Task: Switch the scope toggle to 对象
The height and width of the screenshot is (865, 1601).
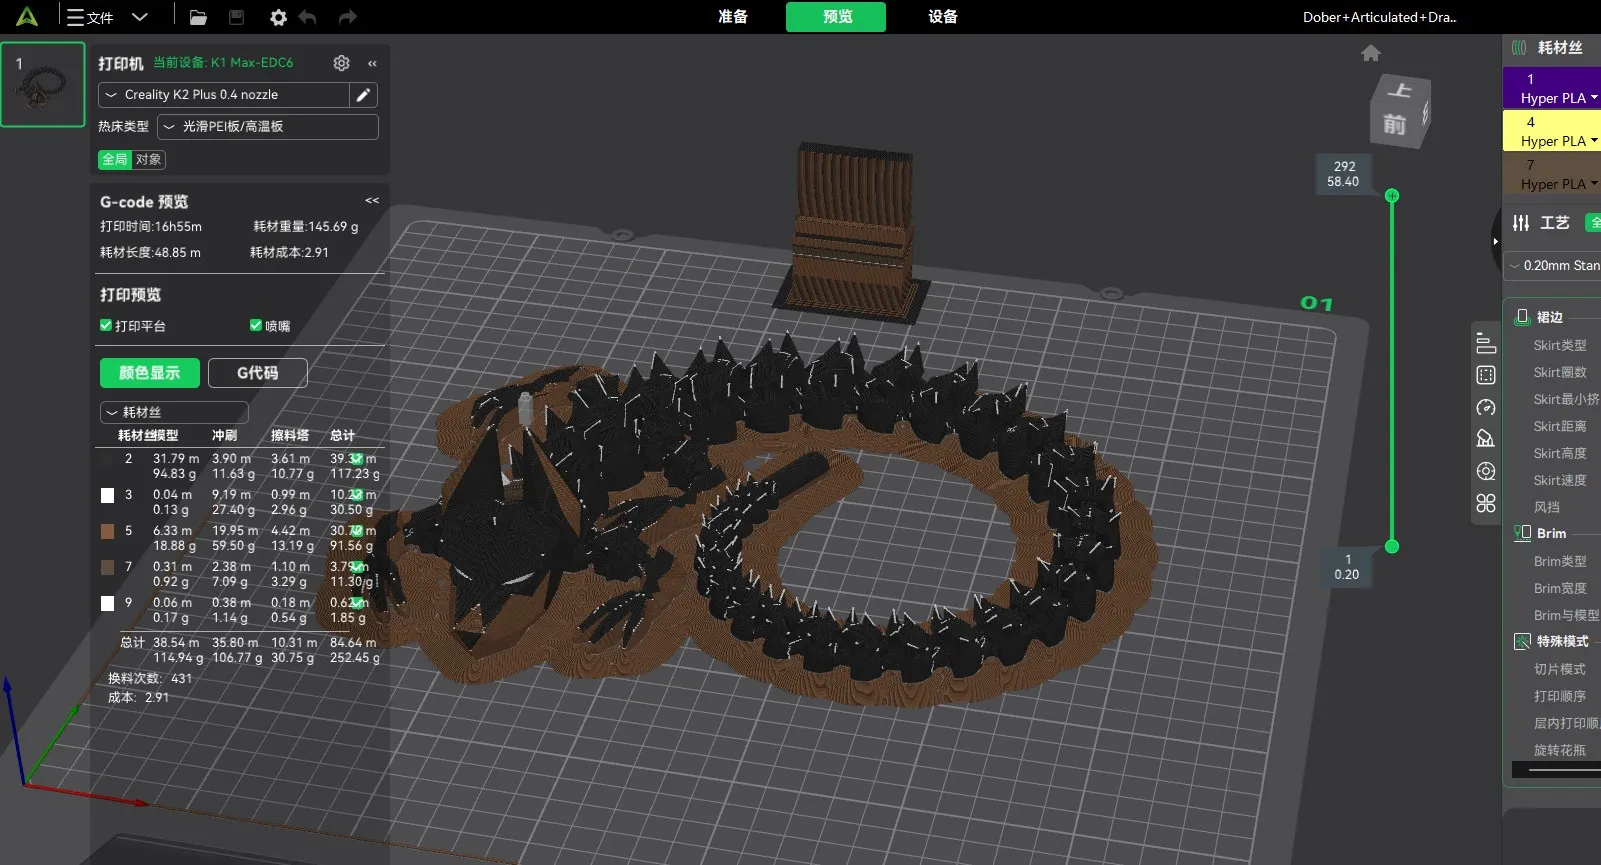Action: 149,160
